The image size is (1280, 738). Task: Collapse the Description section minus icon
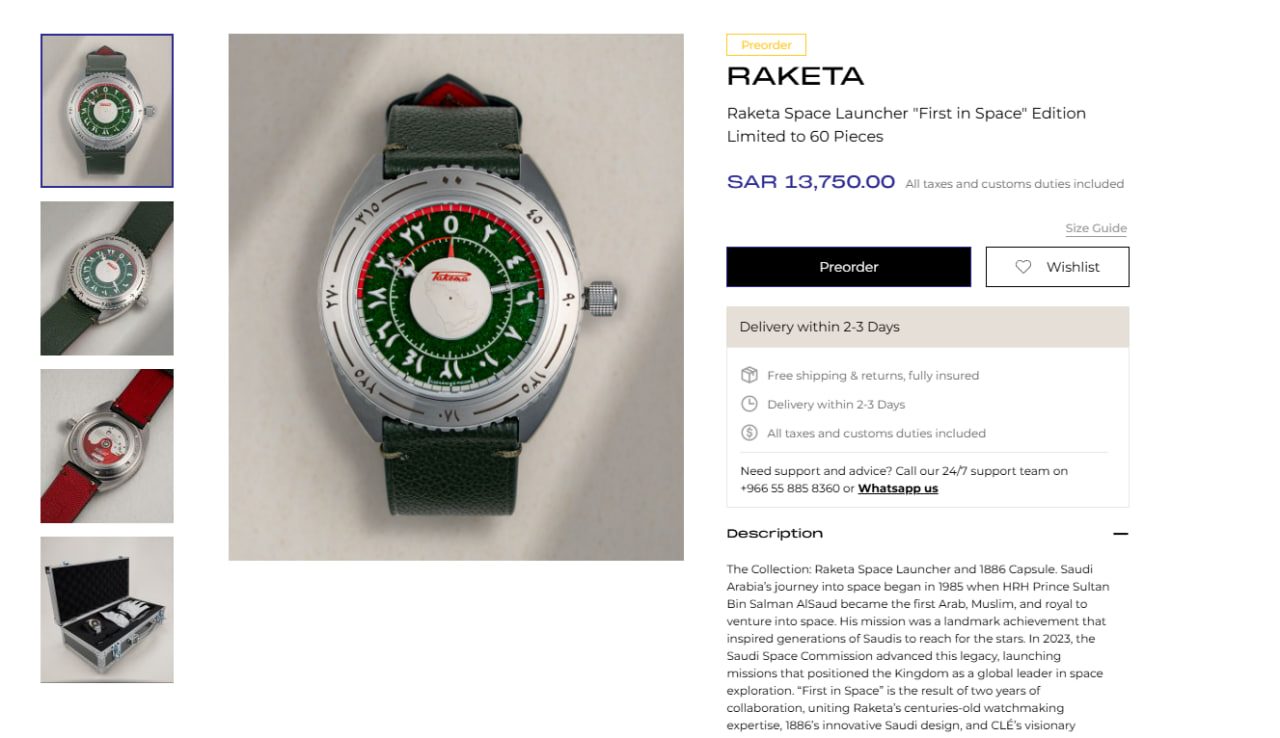pos(1120,534)
